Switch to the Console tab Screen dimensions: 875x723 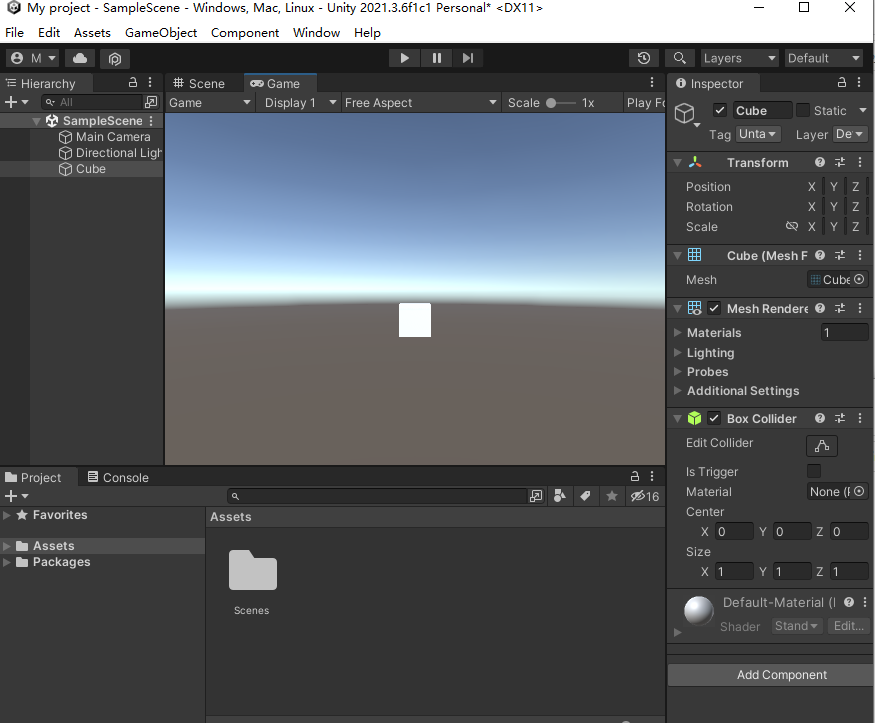click(x=118, y=478)
